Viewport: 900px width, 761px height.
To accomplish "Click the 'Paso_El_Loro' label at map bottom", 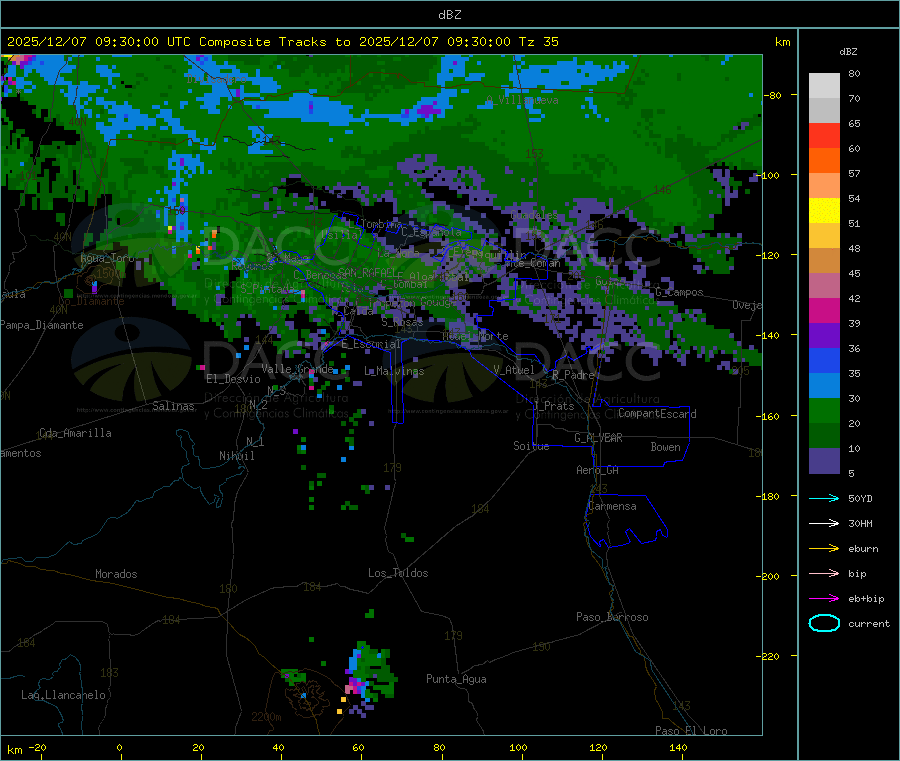I will (x=692, y=731).
